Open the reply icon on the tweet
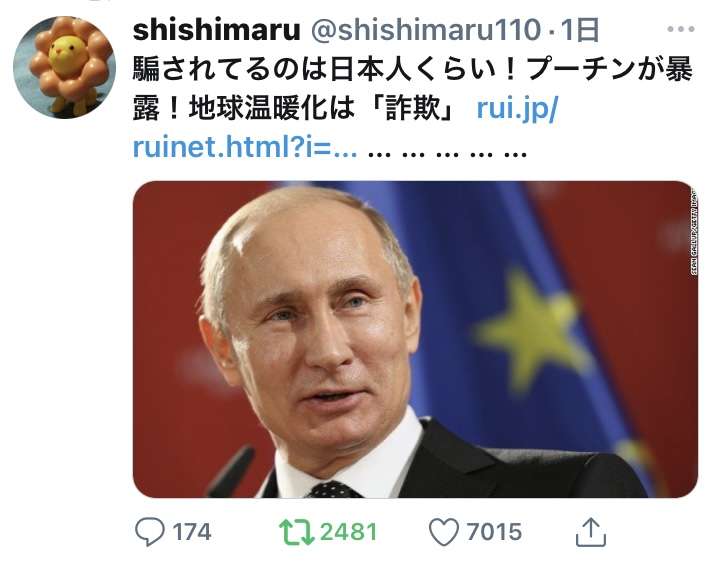This screenshot has height=561, width=716. point(150,531)
